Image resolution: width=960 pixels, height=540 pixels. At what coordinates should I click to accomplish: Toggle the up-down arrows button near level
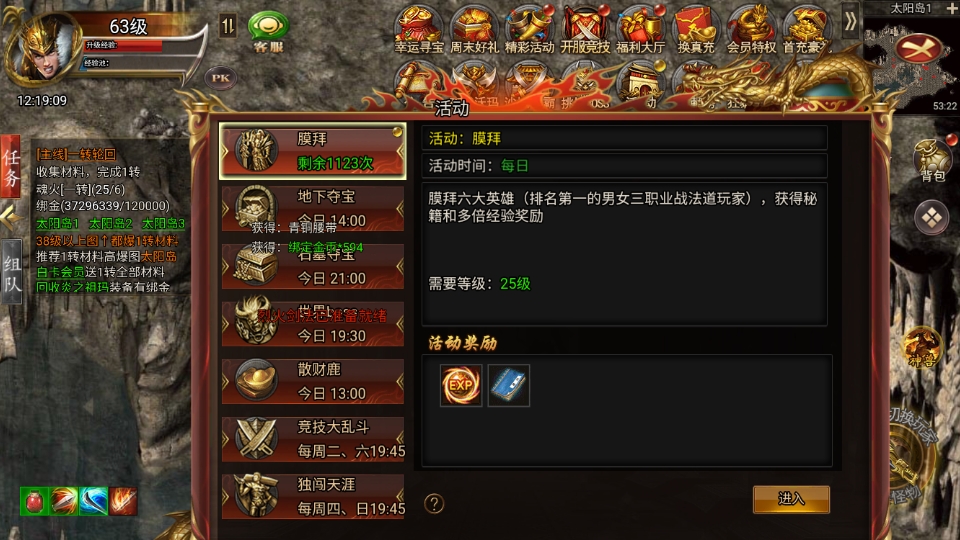click(228, 26)
